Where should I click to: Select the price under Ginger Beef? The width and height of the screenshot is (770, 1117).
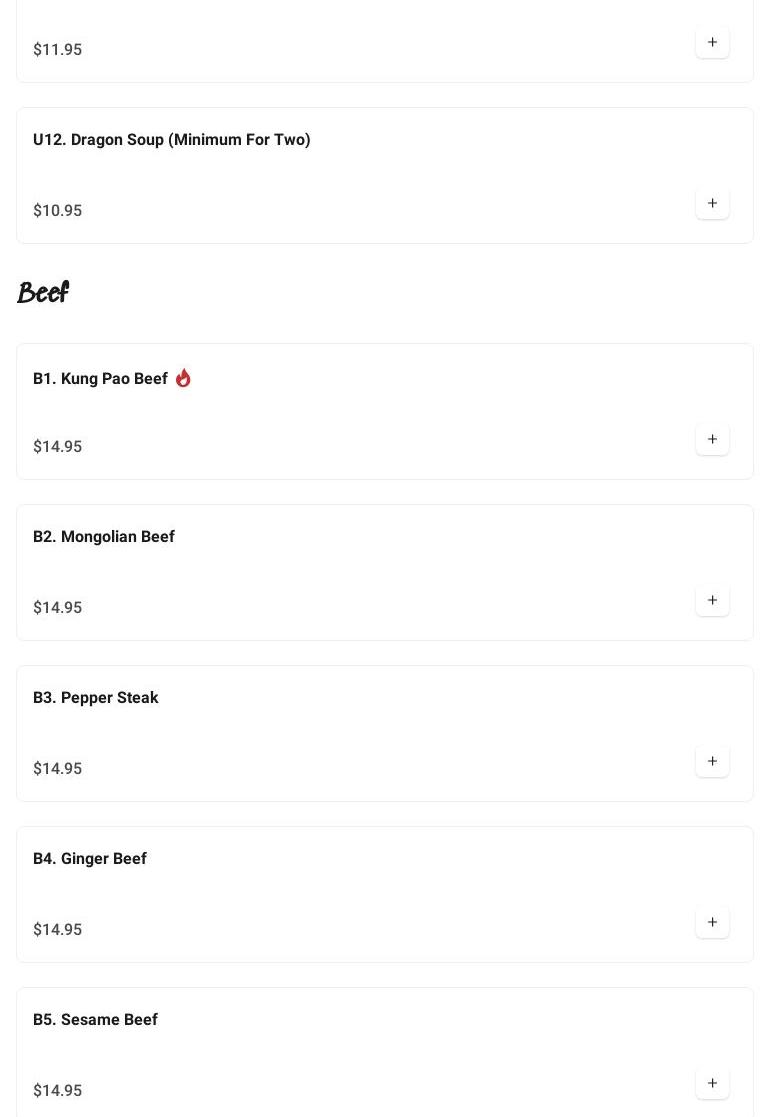click(x=57, y=929)
